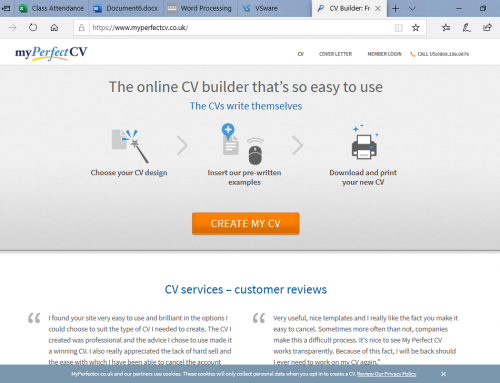Open the favorites hub icon

pos(446,28)
